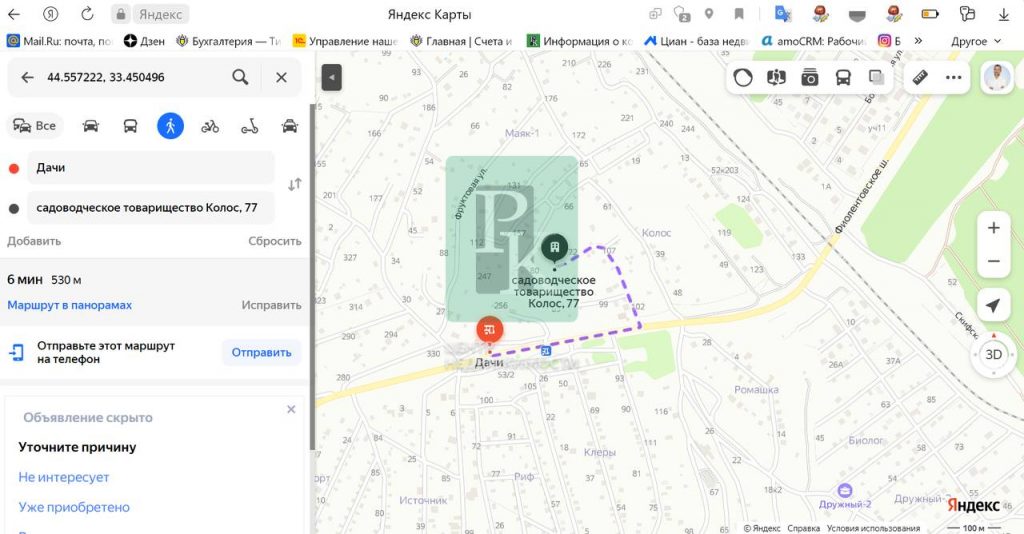Open the Alice circle icon on the map

tap(743, 78)
